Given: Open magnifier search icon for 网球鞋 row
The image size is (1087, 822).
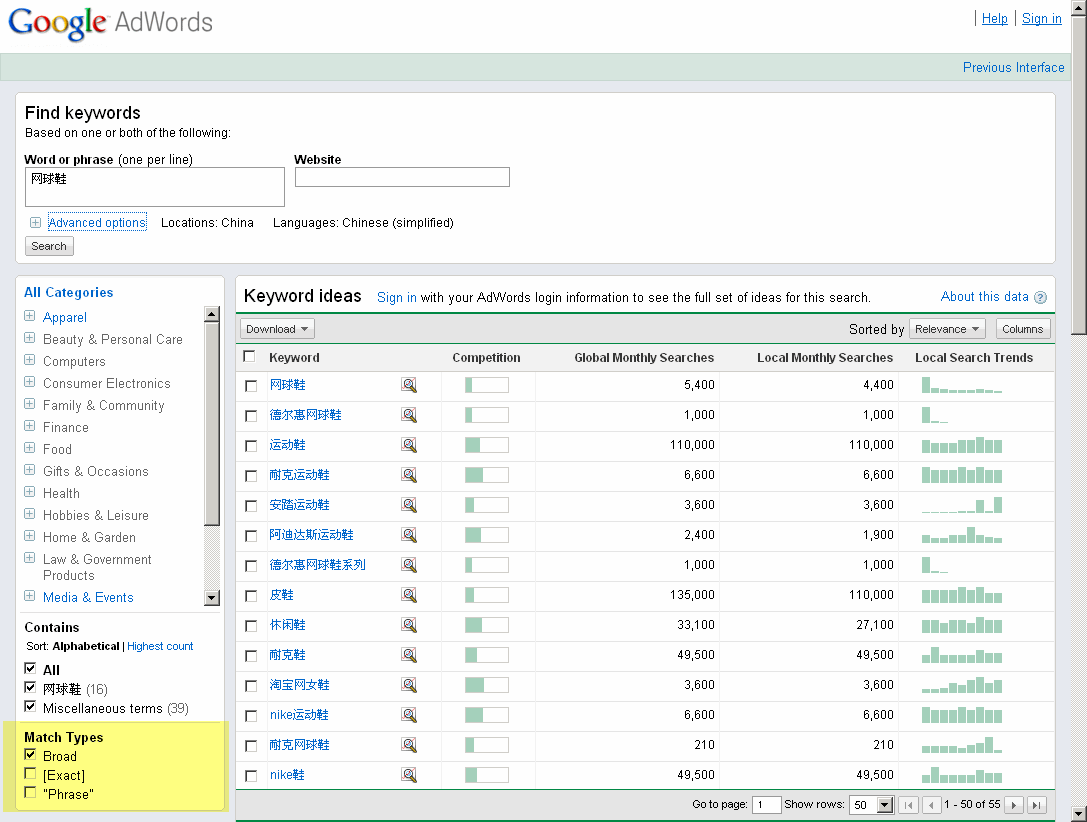Looking at the screenshot, I should point(409,385).
